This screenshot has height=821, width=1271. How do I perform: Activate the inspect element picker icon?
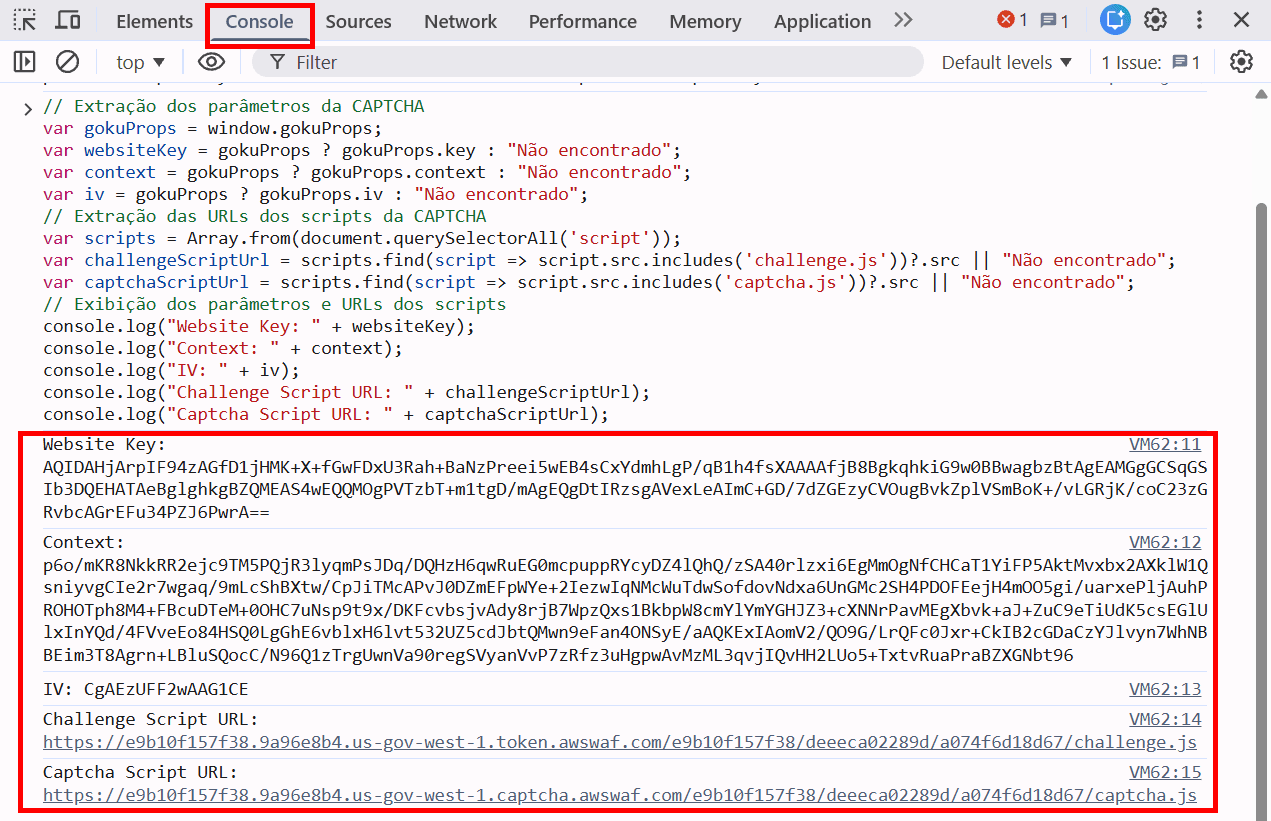(x=25, y=20)
